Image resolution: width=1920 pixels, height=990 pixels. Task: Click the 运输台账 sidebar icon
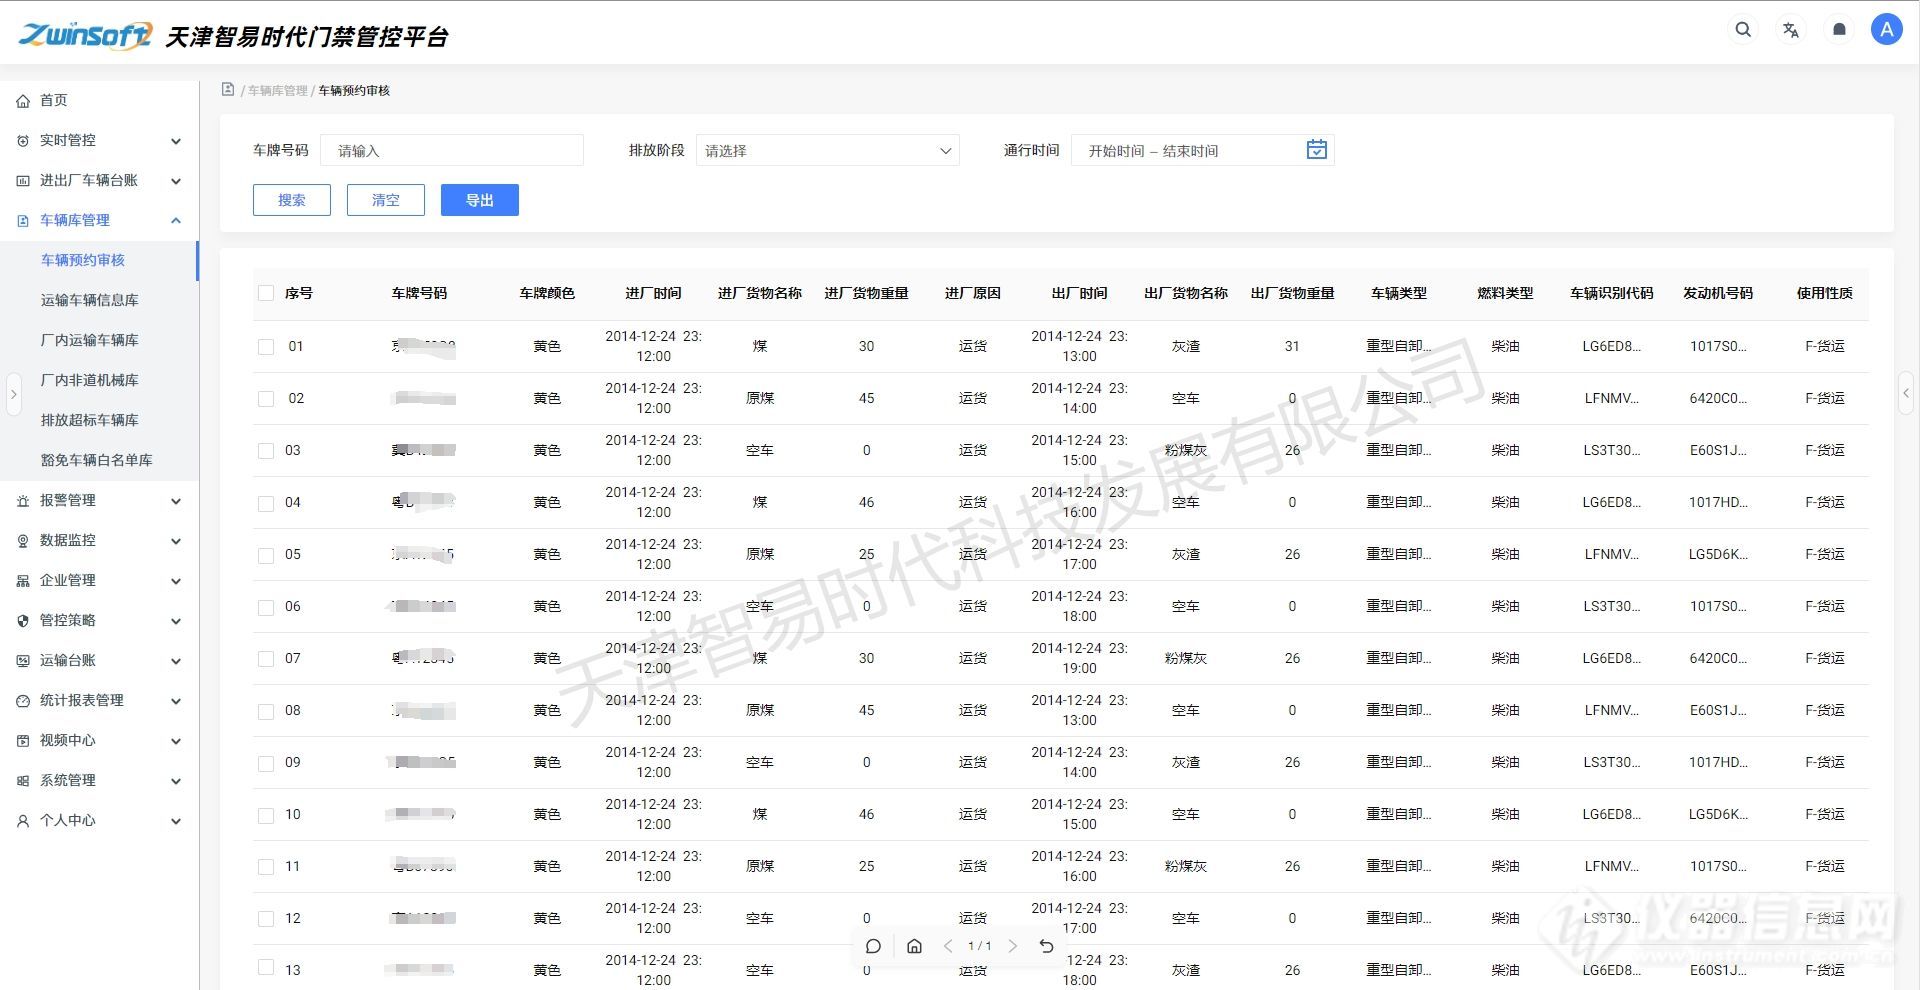23,661
